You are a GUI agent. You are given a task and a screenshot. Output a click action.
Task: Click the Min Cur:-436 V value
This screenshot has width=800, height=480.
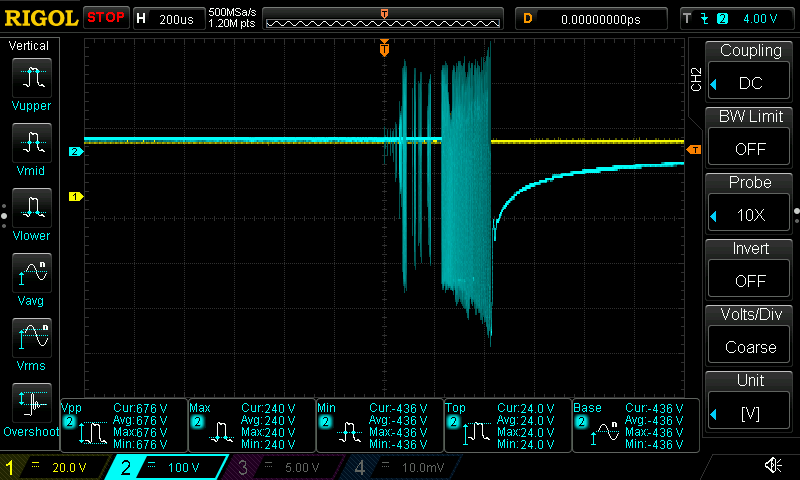click(x=398, y=408)
